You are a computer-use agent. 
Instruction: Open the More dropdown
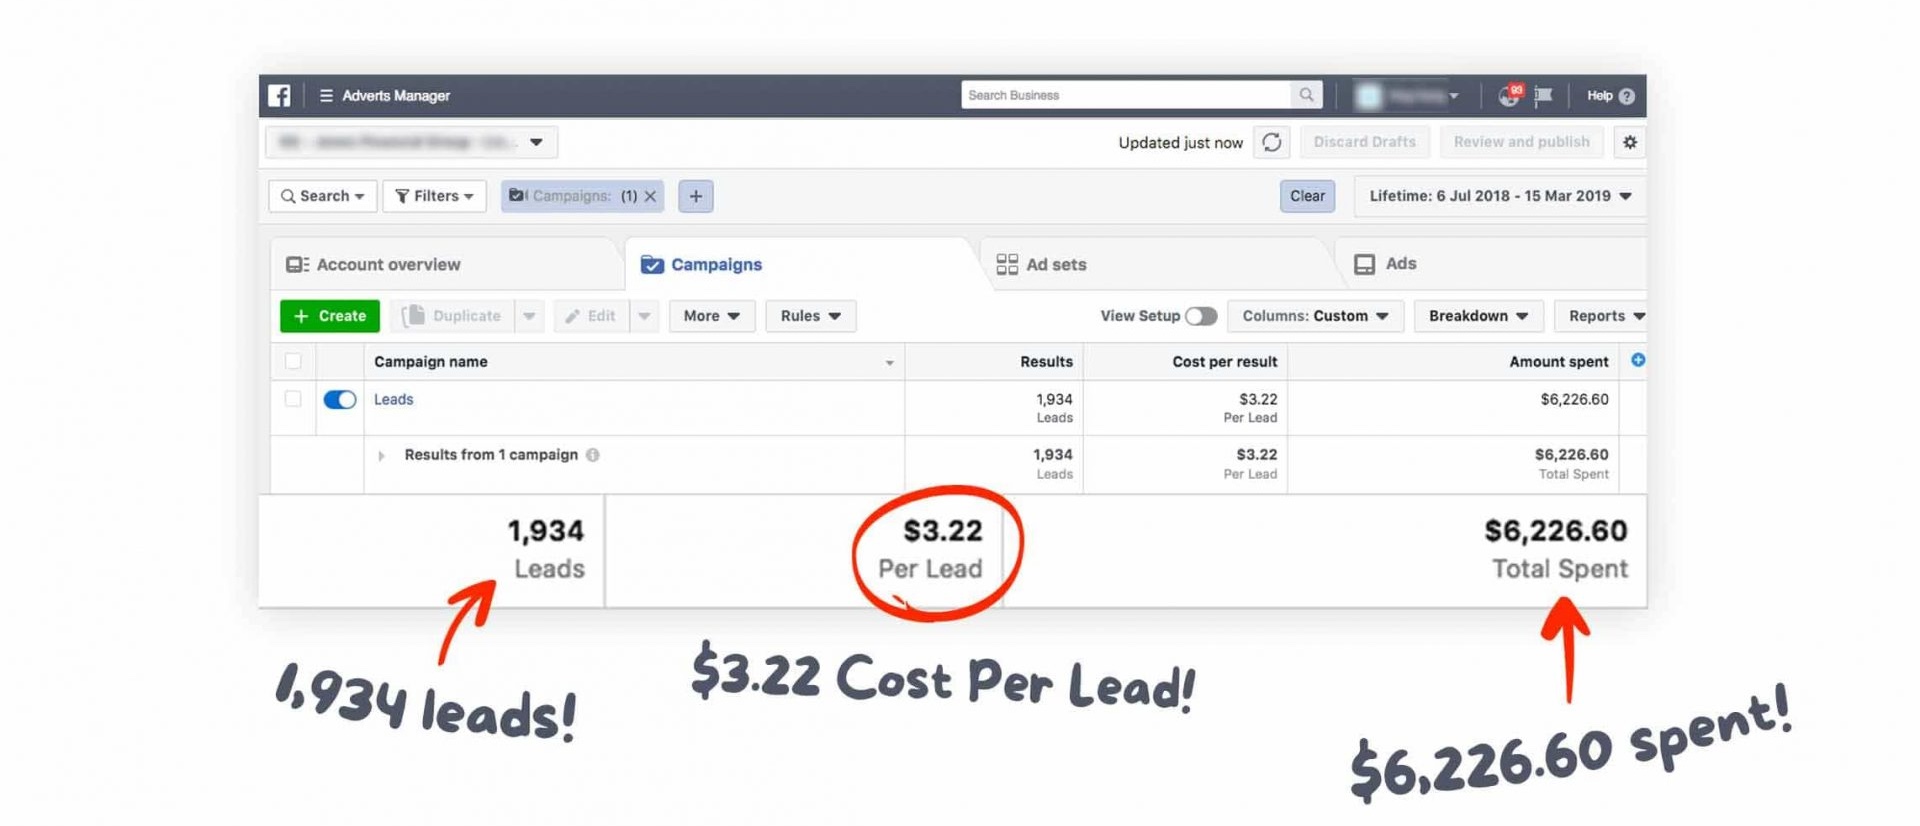coord(712,316)
